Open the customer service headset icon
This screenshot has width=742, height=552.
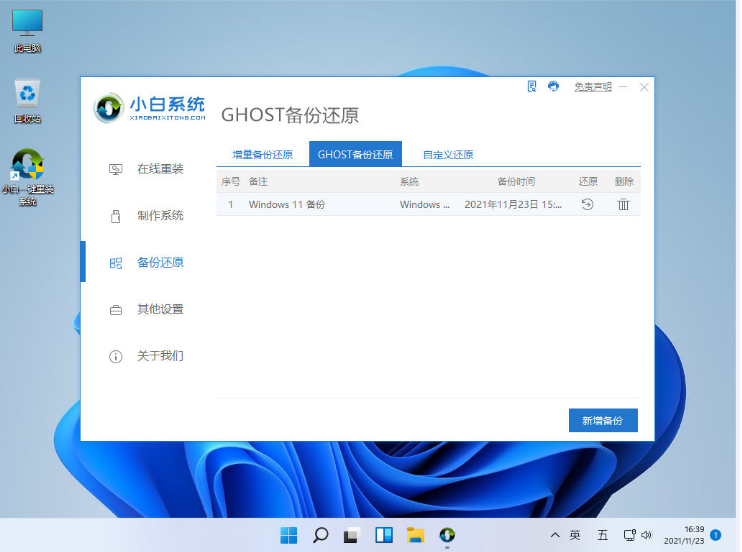click(554, 87)
